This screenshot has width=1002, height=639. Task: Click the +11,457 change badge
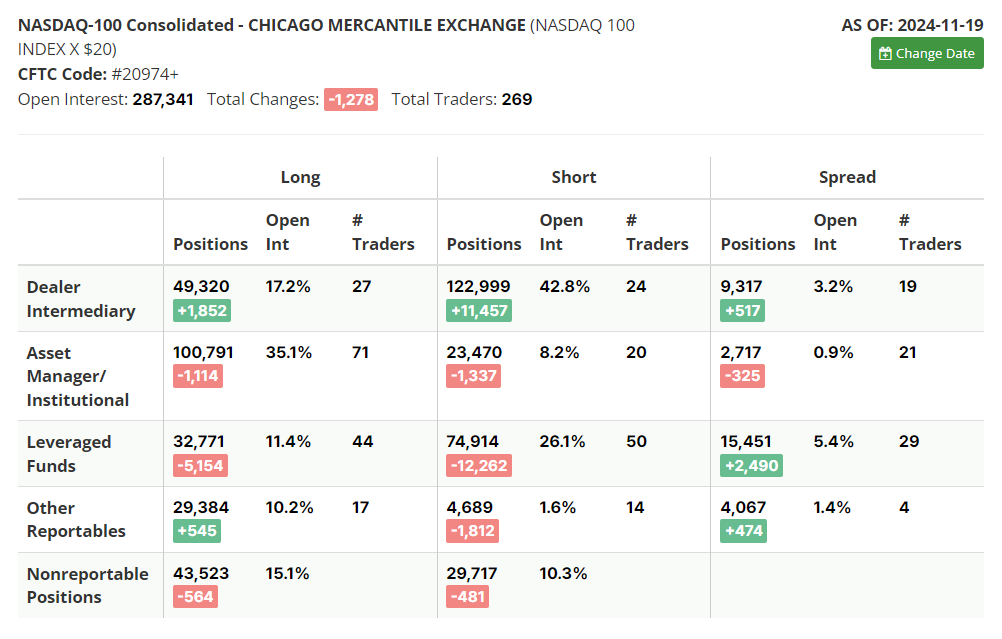click(x=479, y=311)
